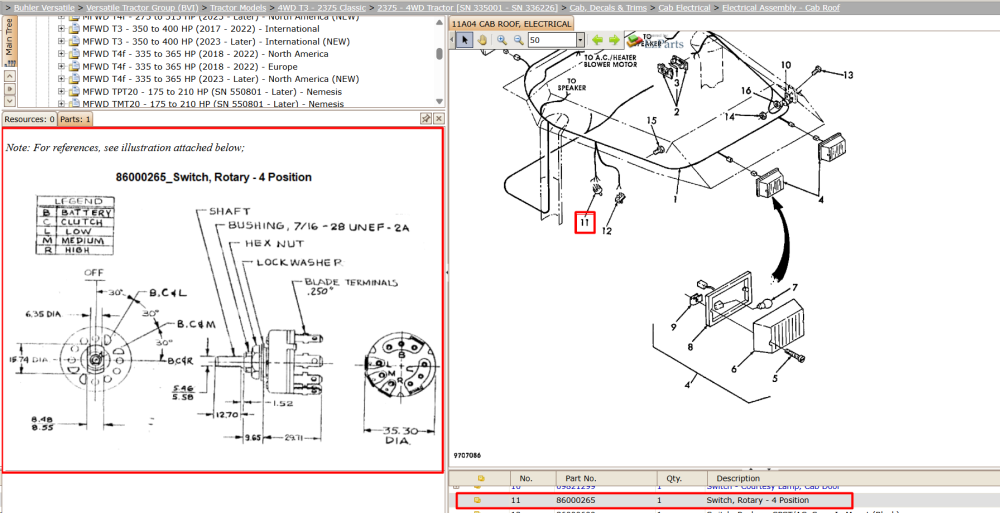Open the Main Tree side tab
Image resolution: width=1000 pixels, height=513 pixels.
8,40
